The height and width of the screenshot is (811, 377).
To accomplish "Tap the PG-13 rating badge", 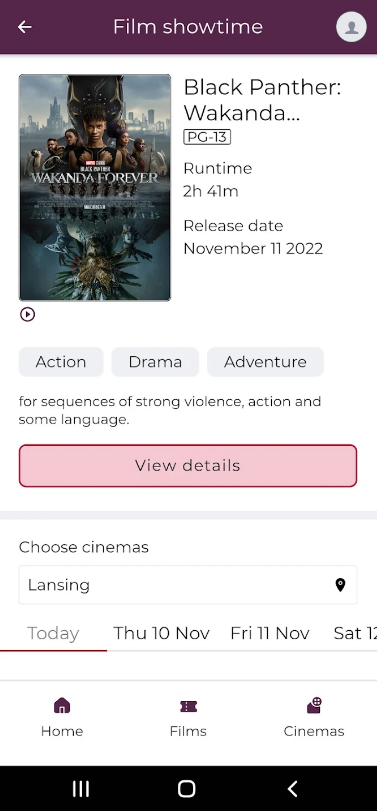I will pyautogui.click(x=207, y=137).
